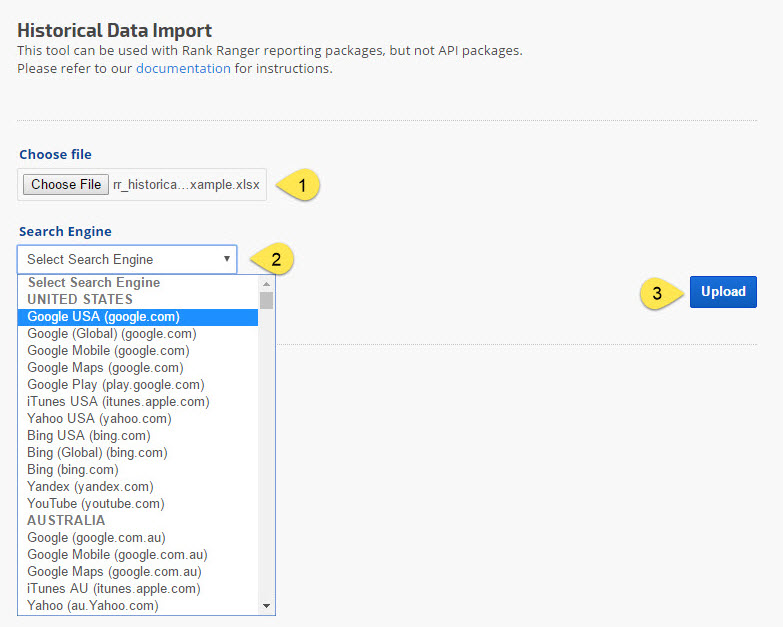The width and height of the screenshot is (783, 627).
Task: Pick YouTube (youtube.com) in the list
Action: pyautogui.click(x=95, y=504)
